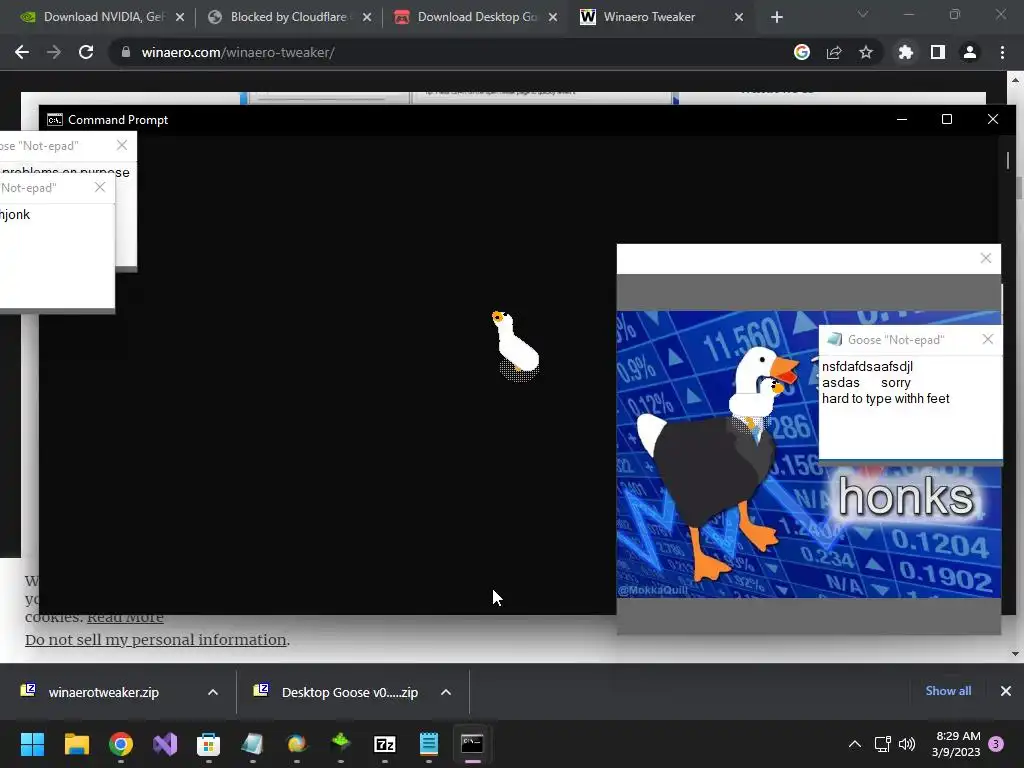Open the Desktop Goose notepad-style taskbar icon

click(252, 744)
